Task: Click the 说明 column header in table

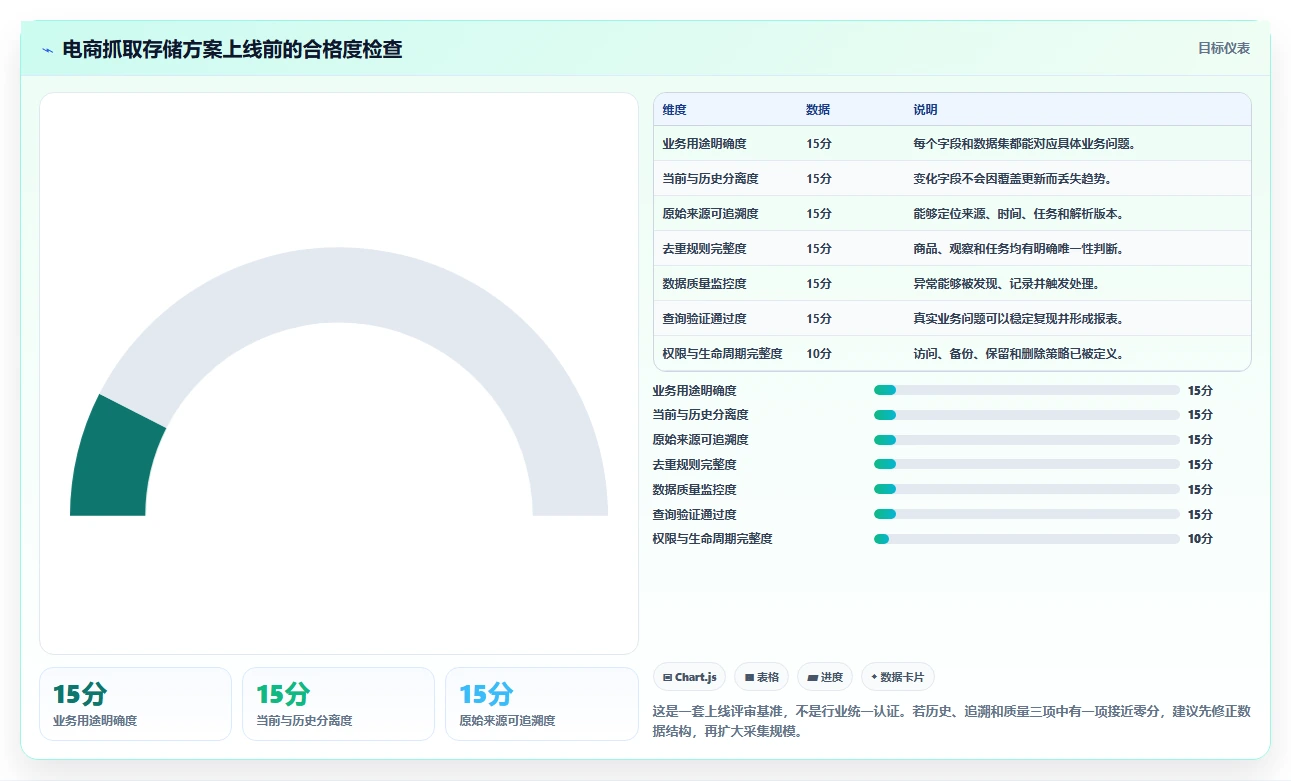Action: tap(925, 110)
